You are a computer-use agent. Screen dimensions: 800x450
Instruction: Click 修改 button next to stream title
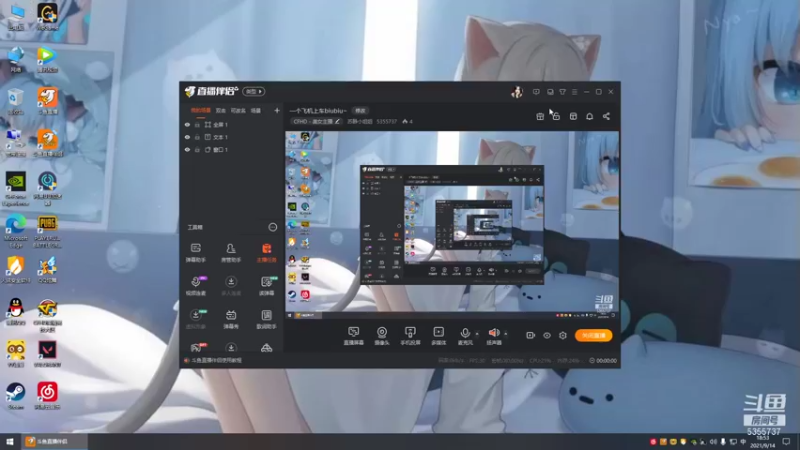tap(360, 111)
